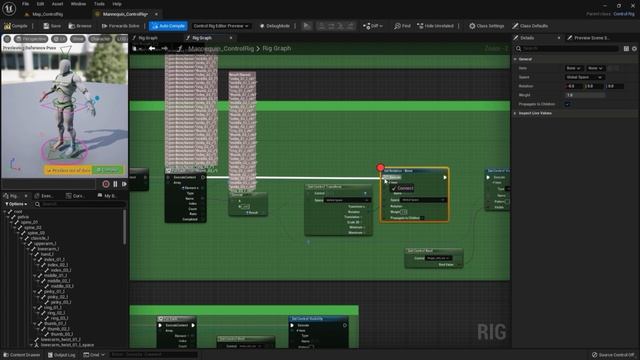Open hierarchy Options dropdown
The height and width of the screenshot is (360, 640).
point(16,204)
